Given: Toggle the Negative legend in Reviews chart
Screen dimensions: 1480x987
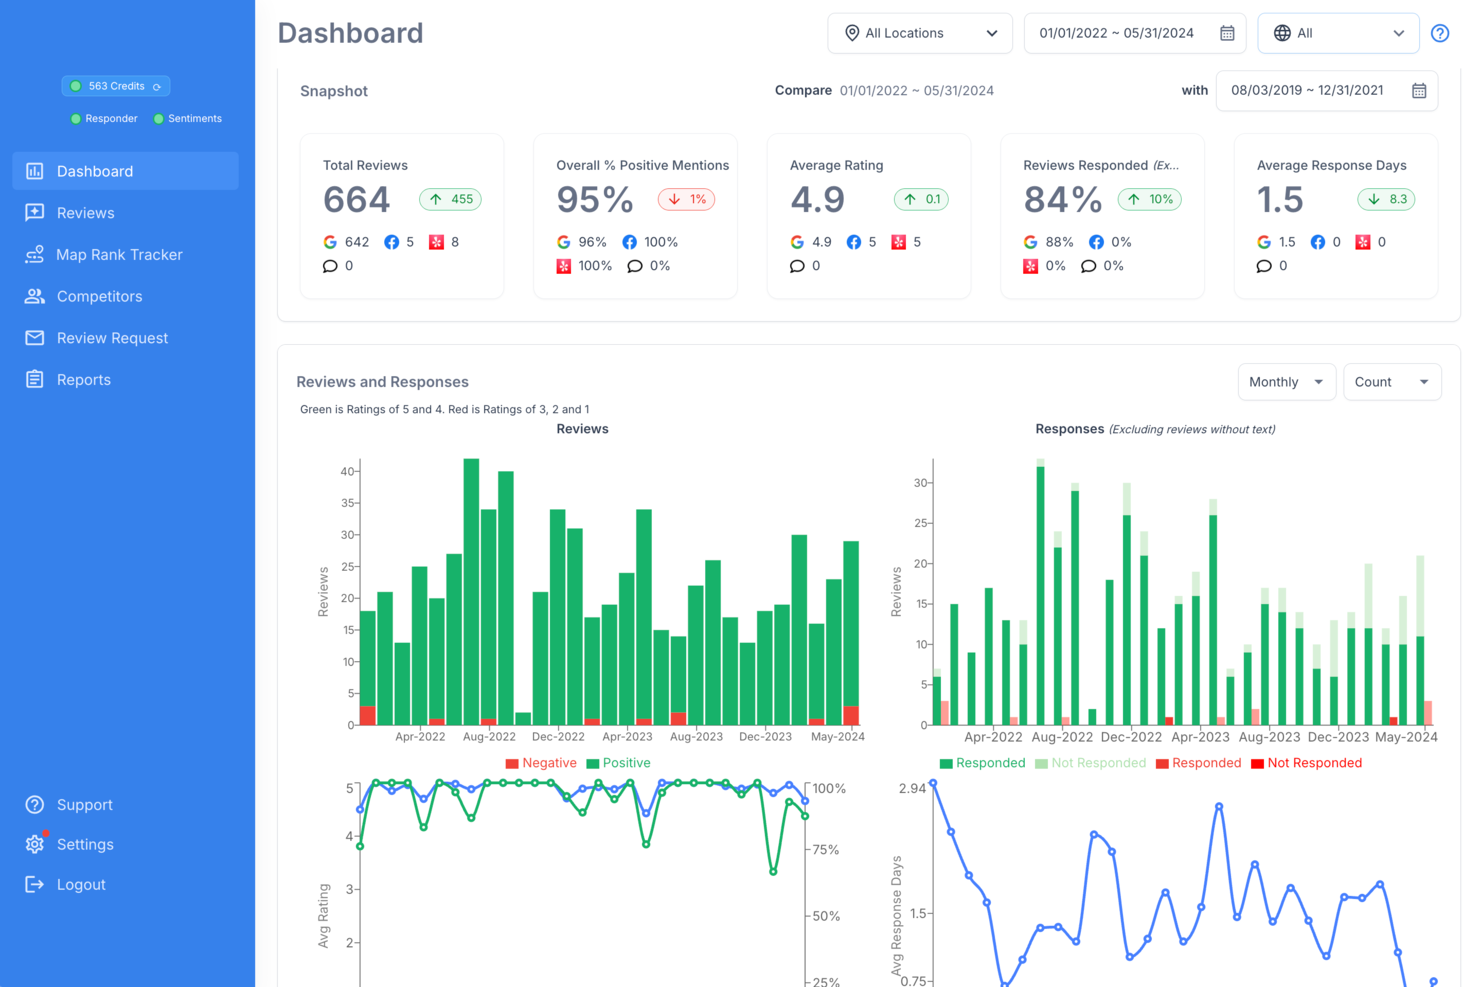Looking at the screenshot, I should (541, 763).
